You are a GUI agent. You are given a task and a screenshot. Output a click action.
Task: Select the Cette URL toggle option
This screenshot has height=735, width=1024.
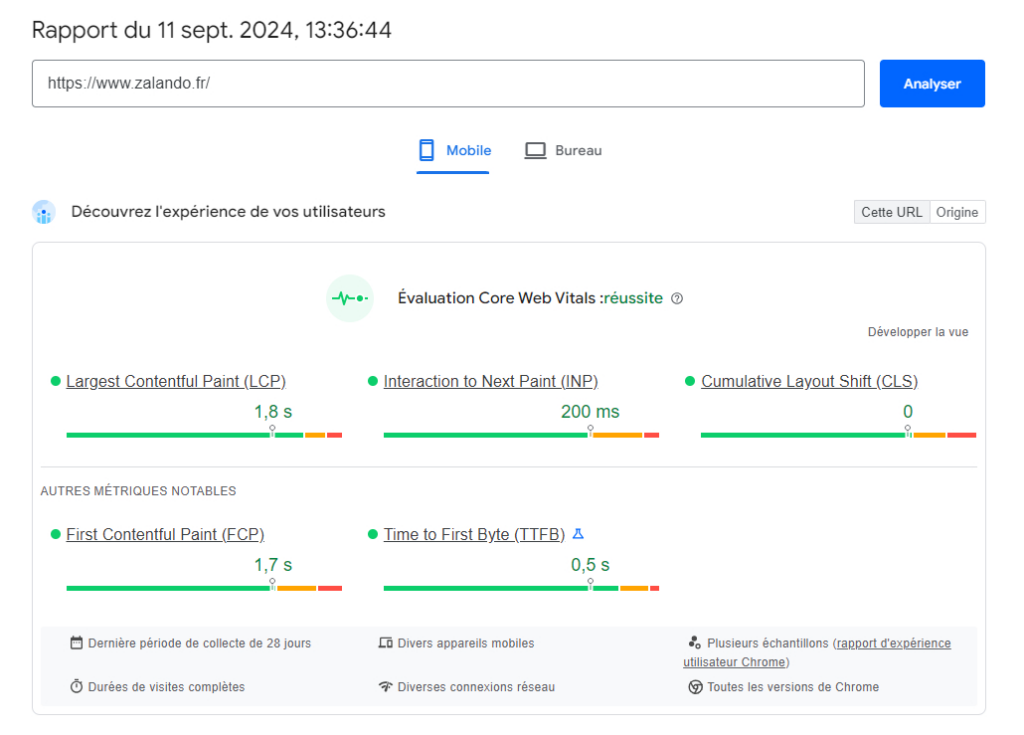891,212
